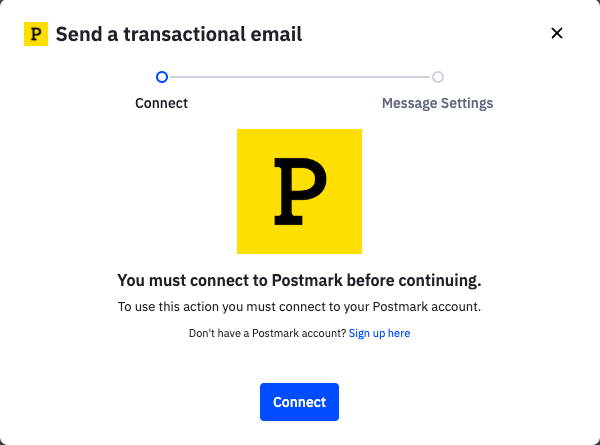
Task: Select the Connect step circle indicator
Action: pos(162,77)
